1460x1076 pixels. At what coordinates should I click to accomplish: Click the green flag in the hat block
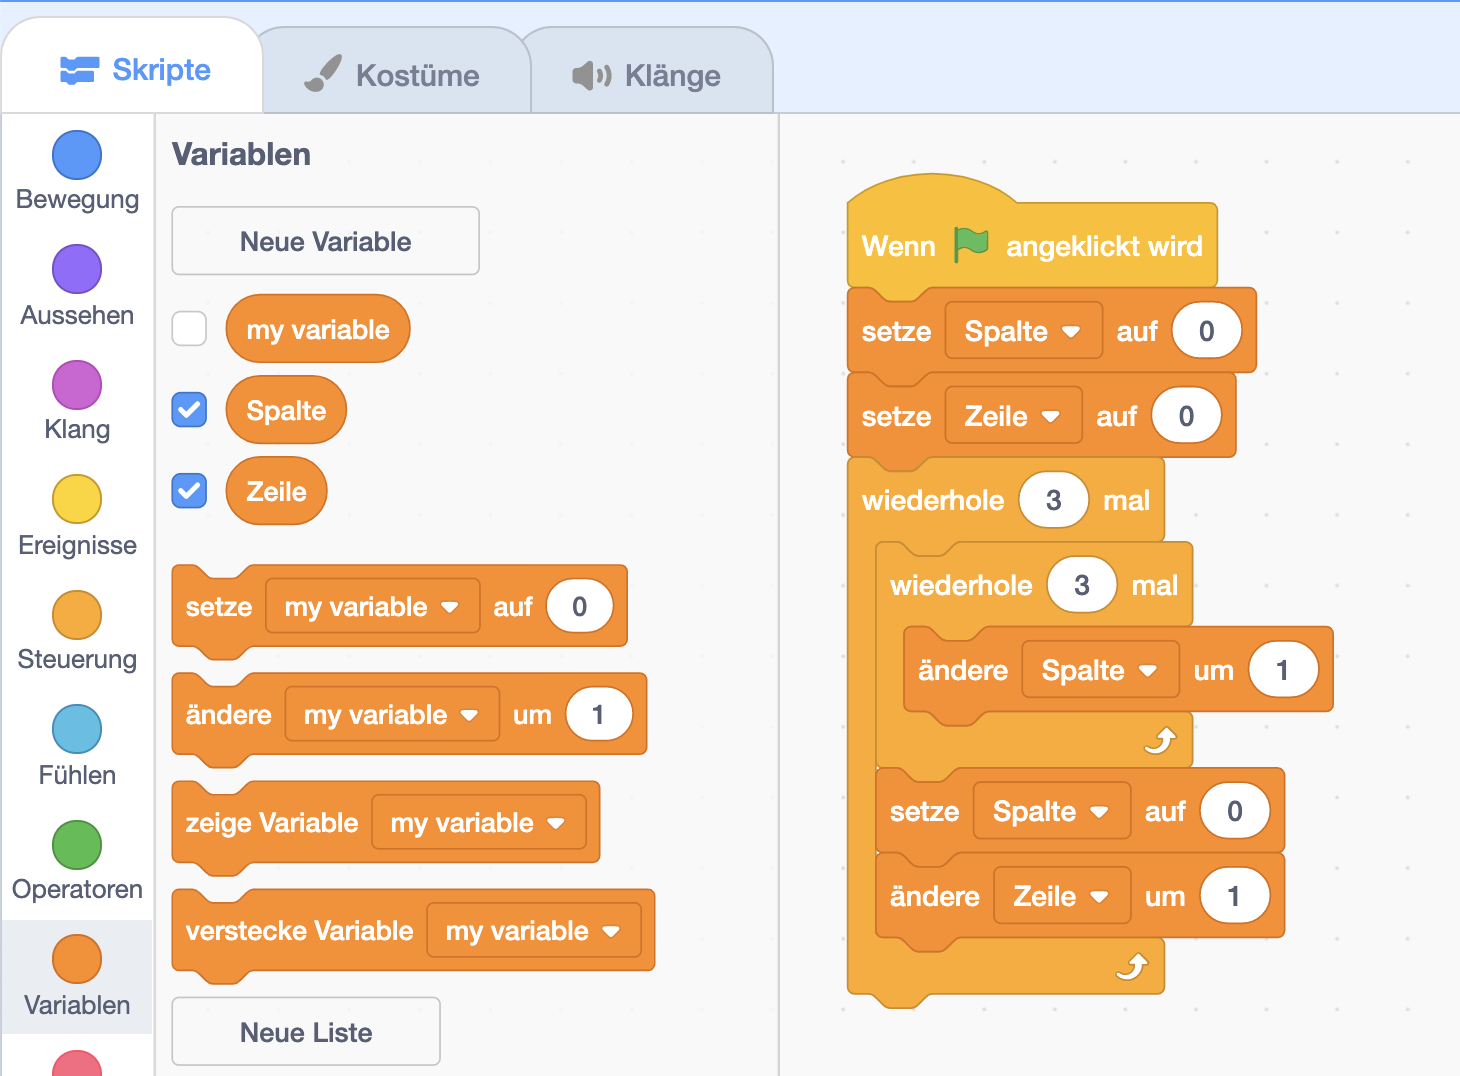(970, 244)
